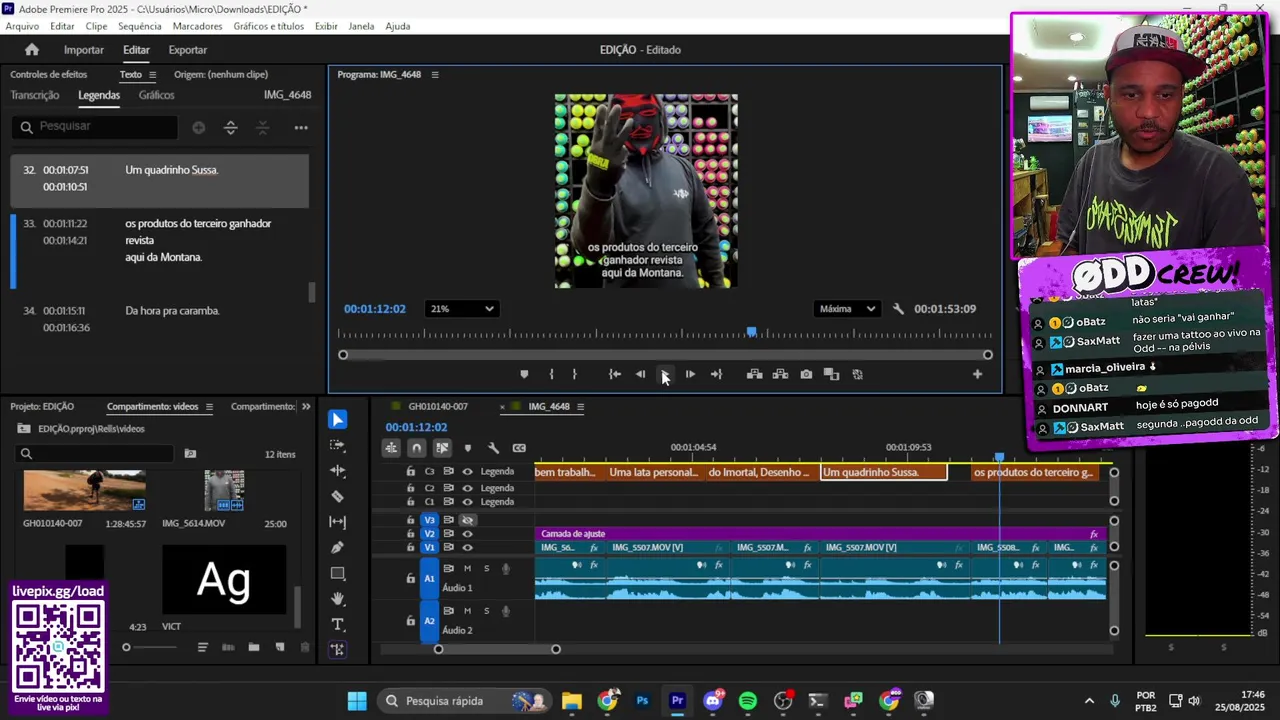Mute audio track A1
This screenshot has height=720, width=1280.
point(467,568)
